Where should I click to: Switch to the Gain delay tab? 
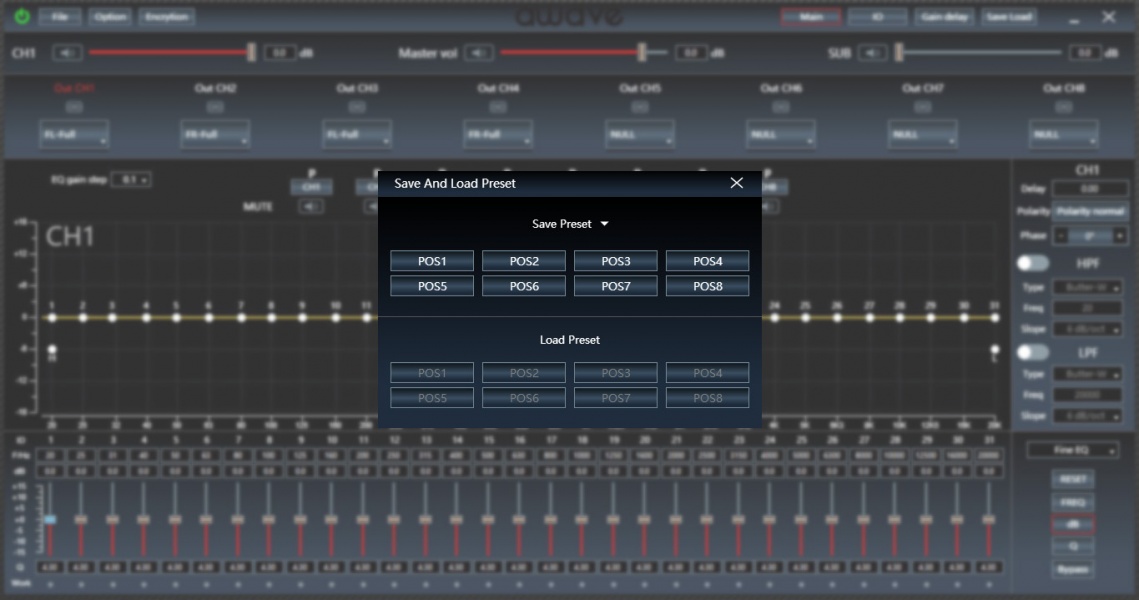[943, 17]
